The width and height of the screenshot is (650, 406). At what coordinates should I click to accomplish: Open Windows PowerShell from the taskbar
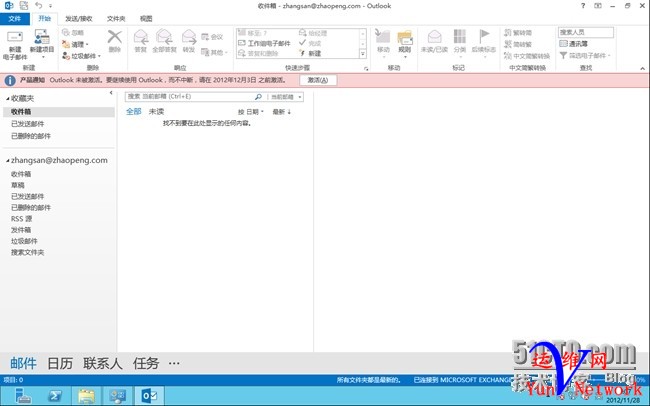tap(55, 396)
